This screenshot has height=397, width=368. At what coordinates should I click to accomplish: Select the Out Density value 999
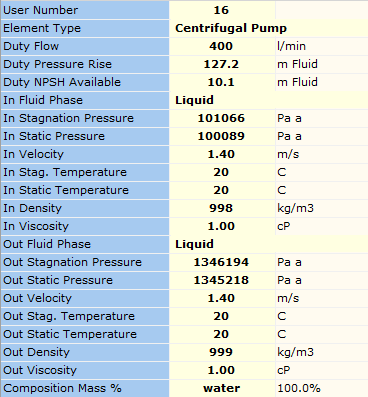221,352
